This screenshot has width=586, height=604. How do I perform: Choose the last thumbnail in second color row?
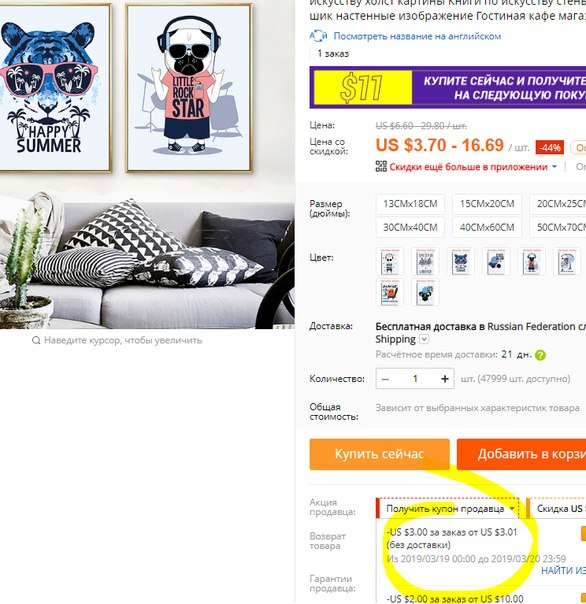425,292
